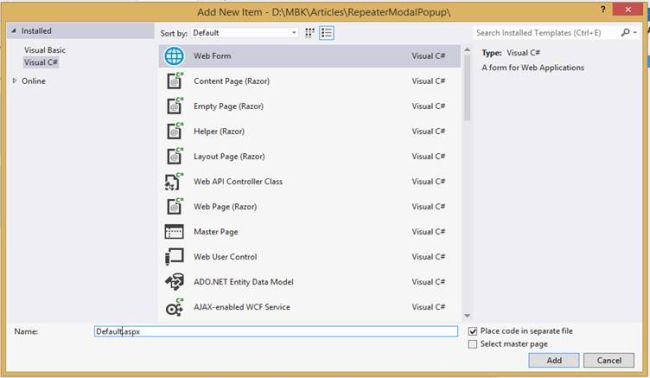This screenshot has height=378, width=650.
Task: Click the Cancel button
Action: click(609, 360)
